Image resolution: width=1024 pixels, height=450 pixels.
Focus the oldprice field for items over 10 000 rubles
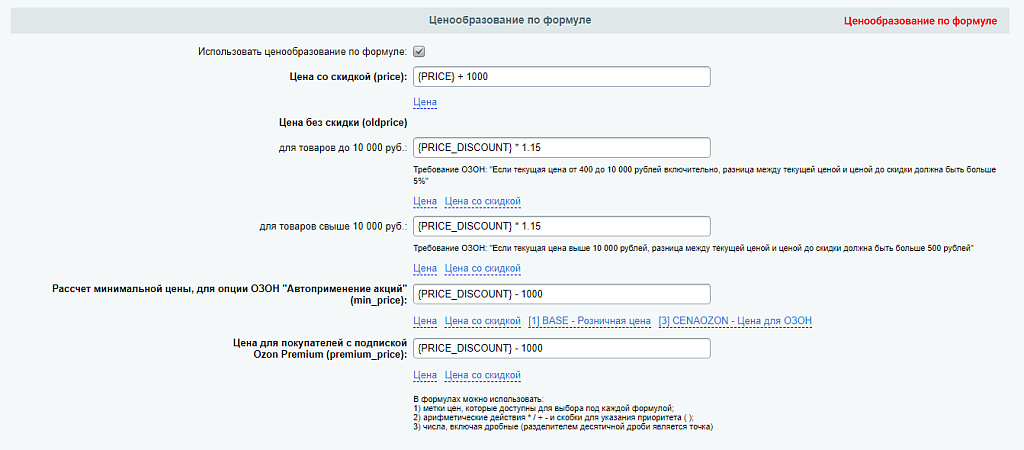pyautogui.click(x=561, y=226)
